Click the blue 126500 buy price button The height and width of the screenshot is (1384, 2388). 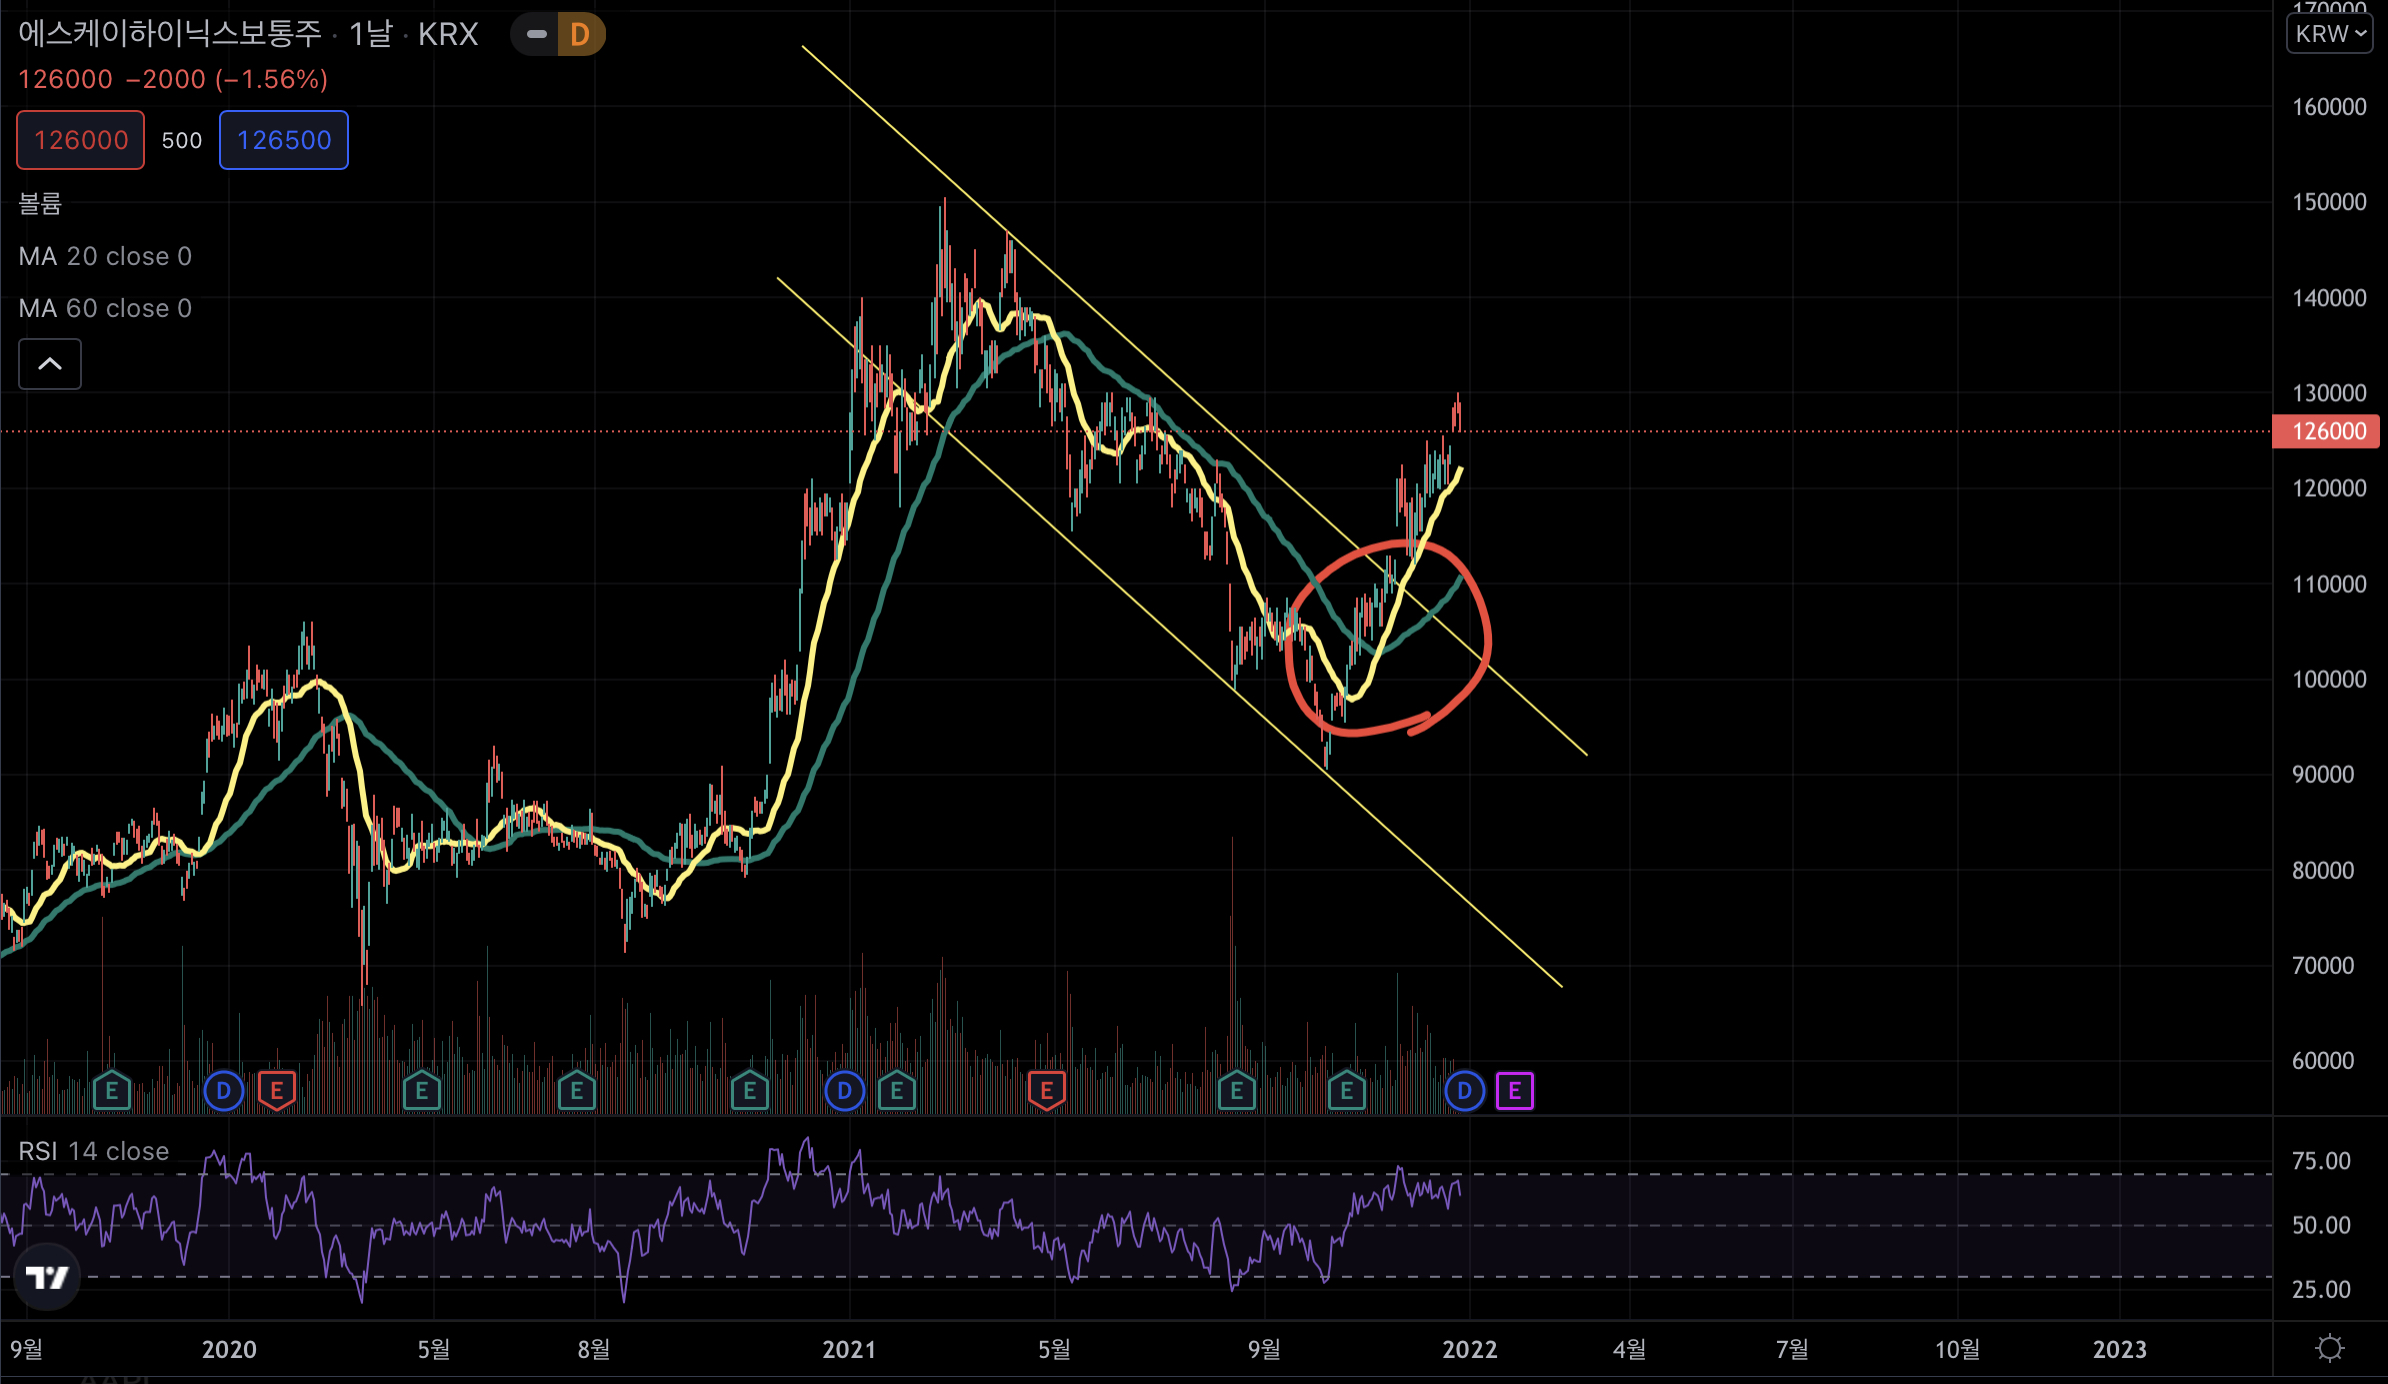click(x=284, y=140)
